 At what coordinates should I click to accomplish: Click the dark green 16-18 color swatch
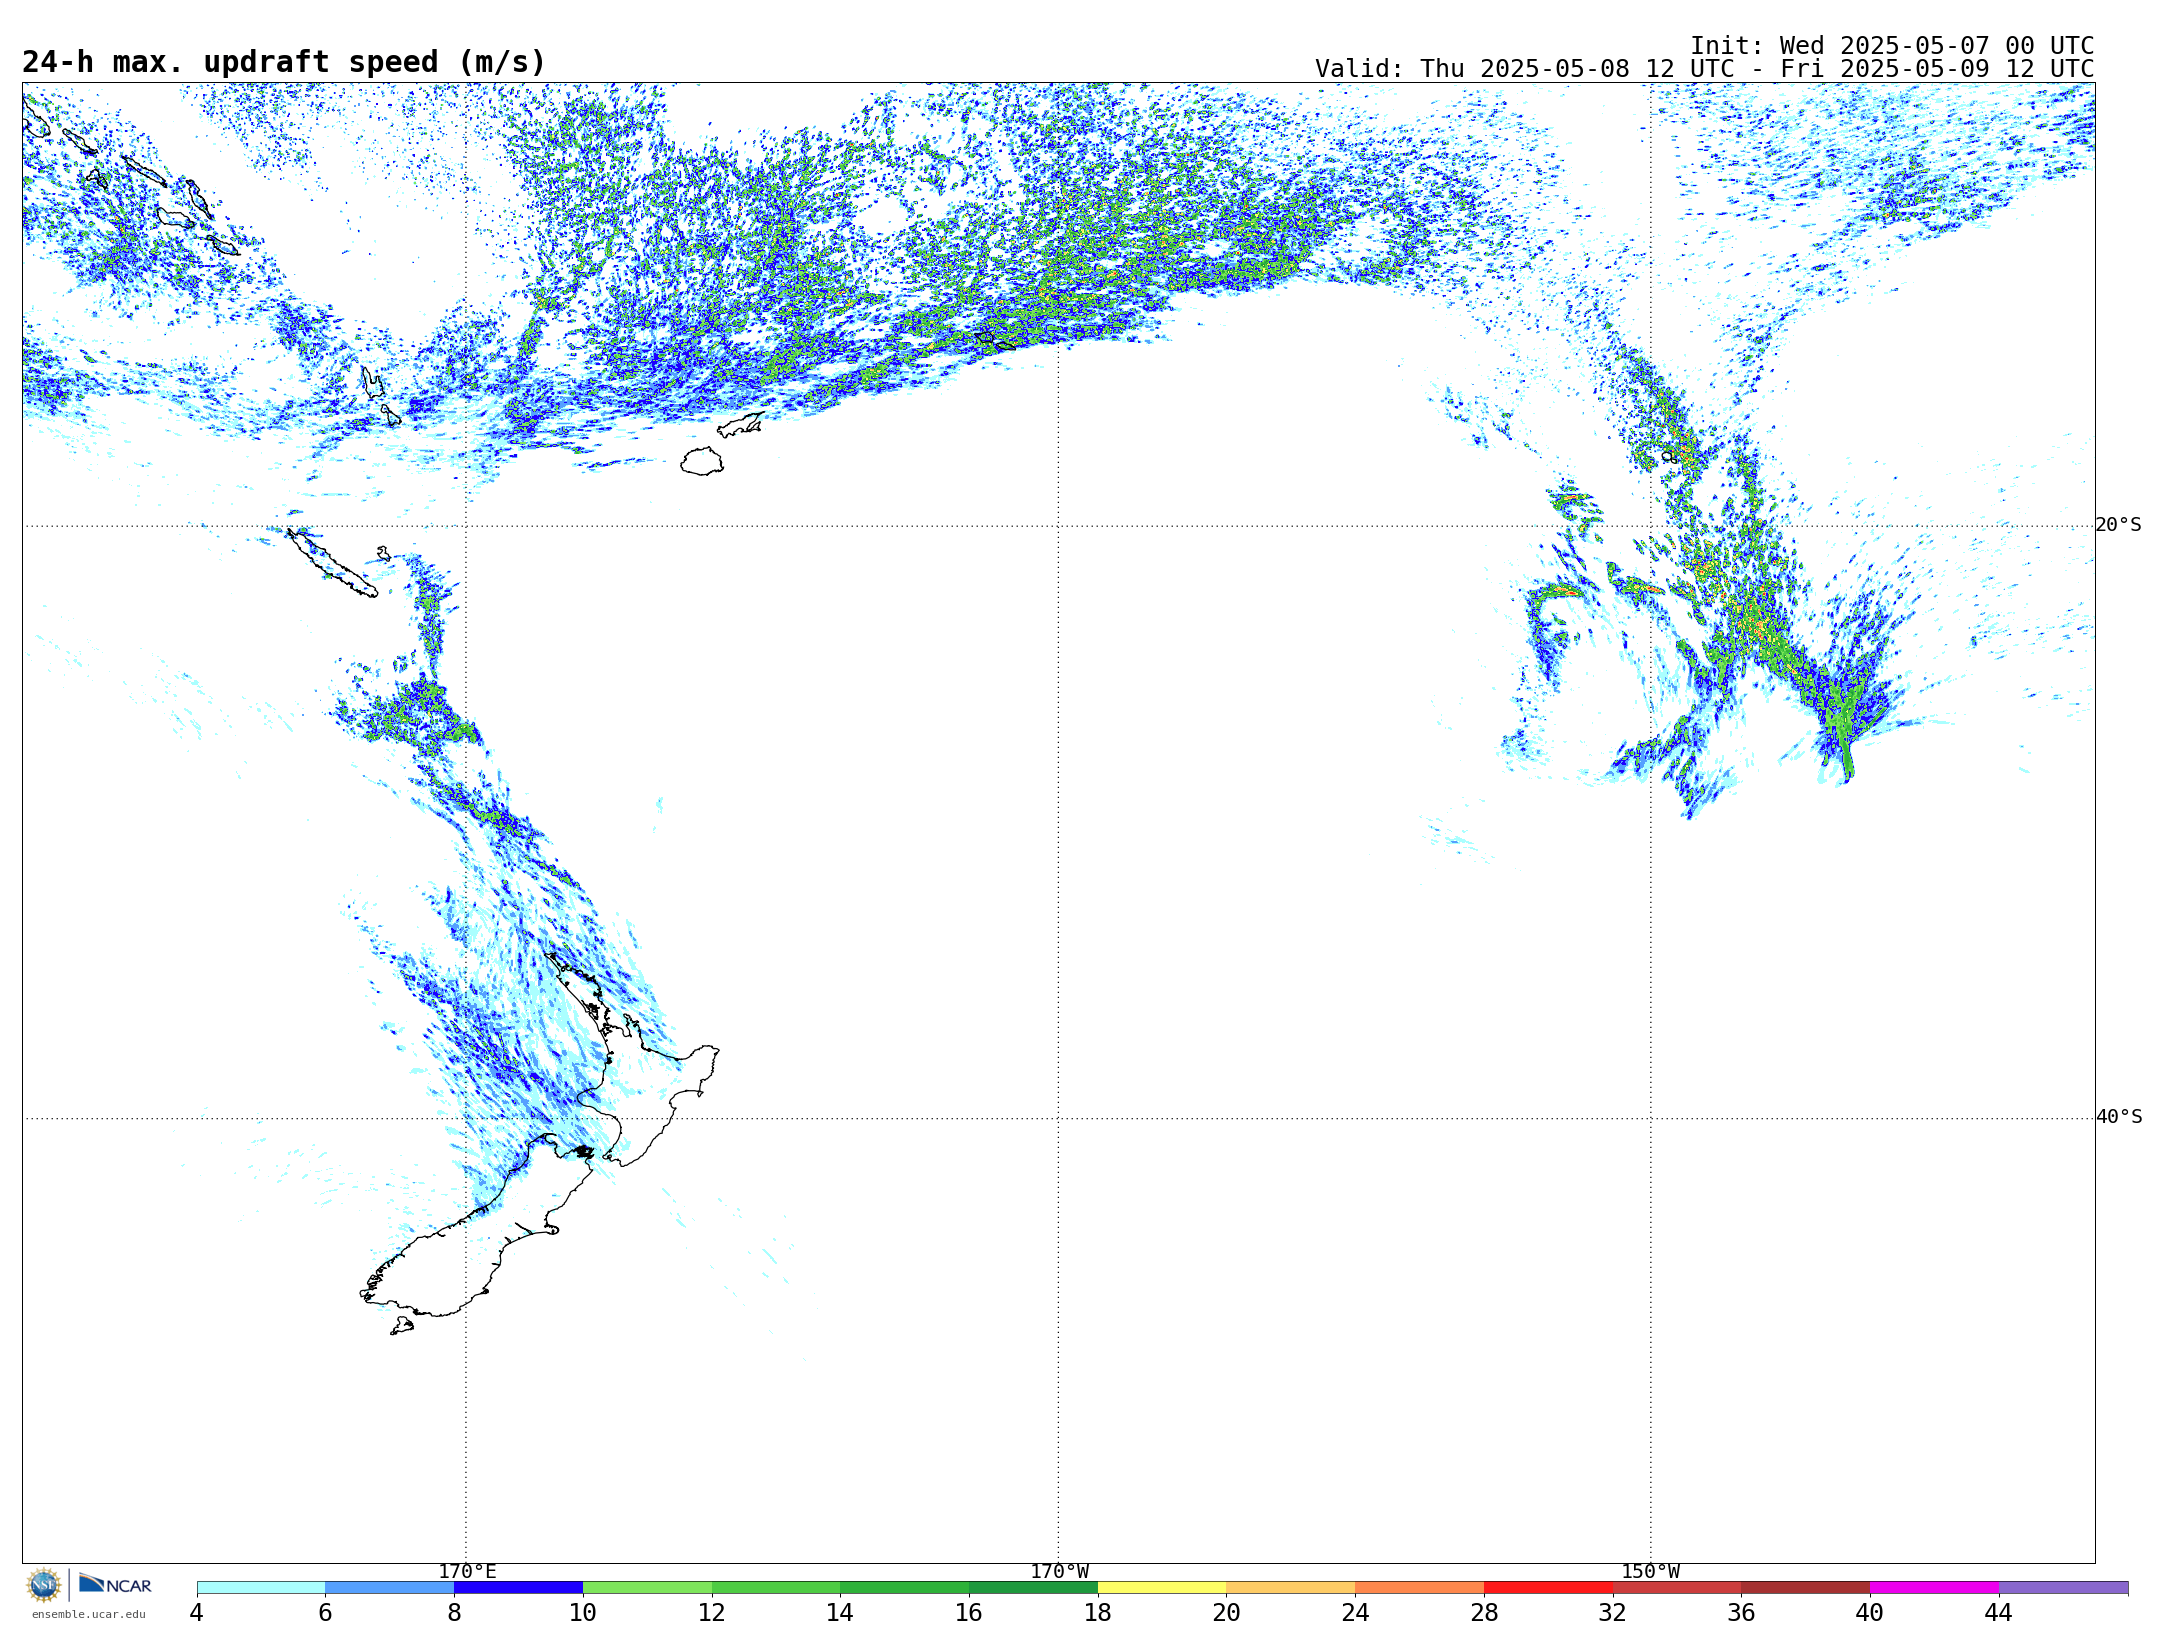click(x=1033, y=1588)
